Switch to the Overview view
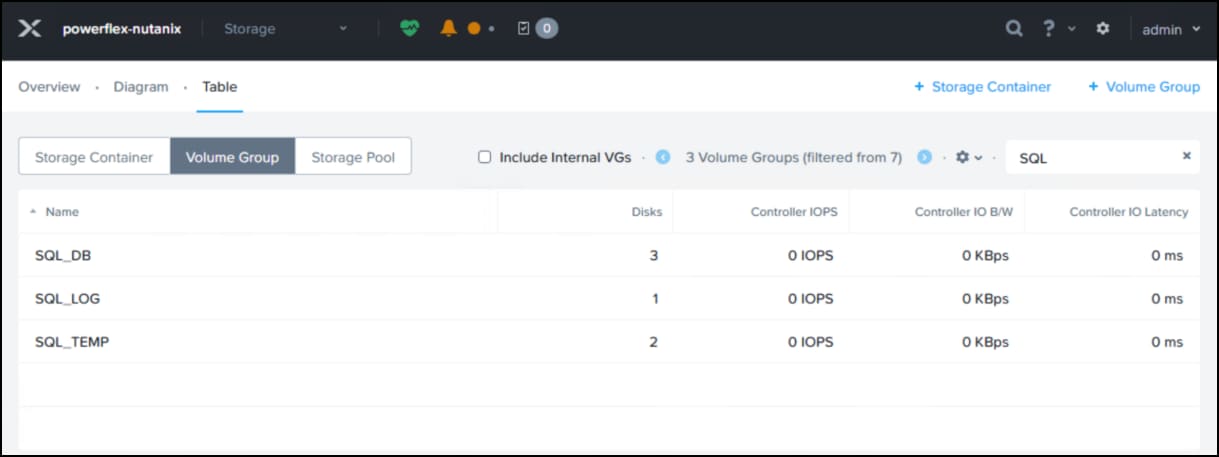 tap(49, 87)
